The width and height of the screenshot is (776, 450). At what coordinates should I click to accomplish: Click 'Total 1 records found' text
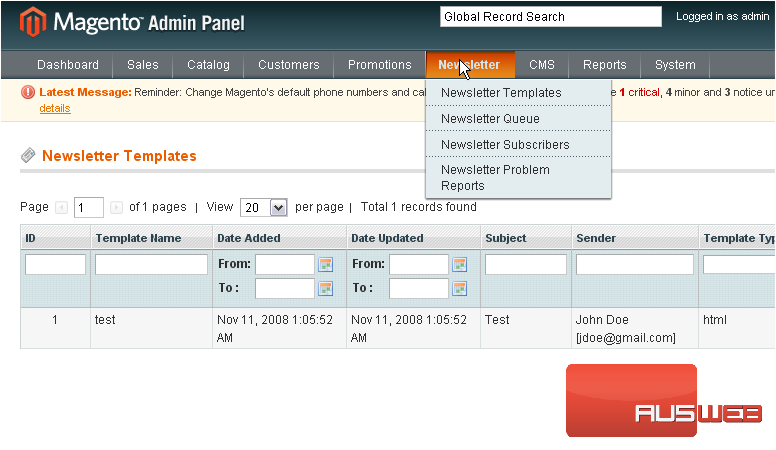pos(419,207)
